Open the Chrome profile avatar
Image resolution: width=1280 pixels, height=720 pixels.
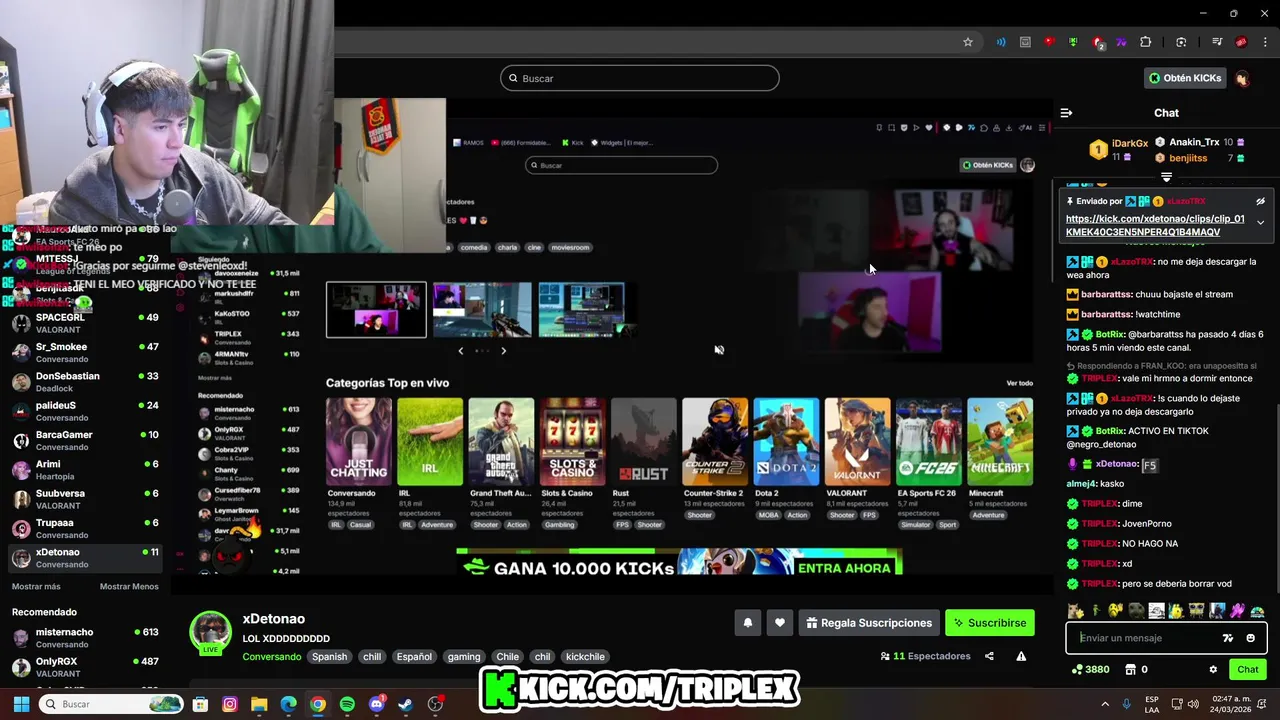1241,42
